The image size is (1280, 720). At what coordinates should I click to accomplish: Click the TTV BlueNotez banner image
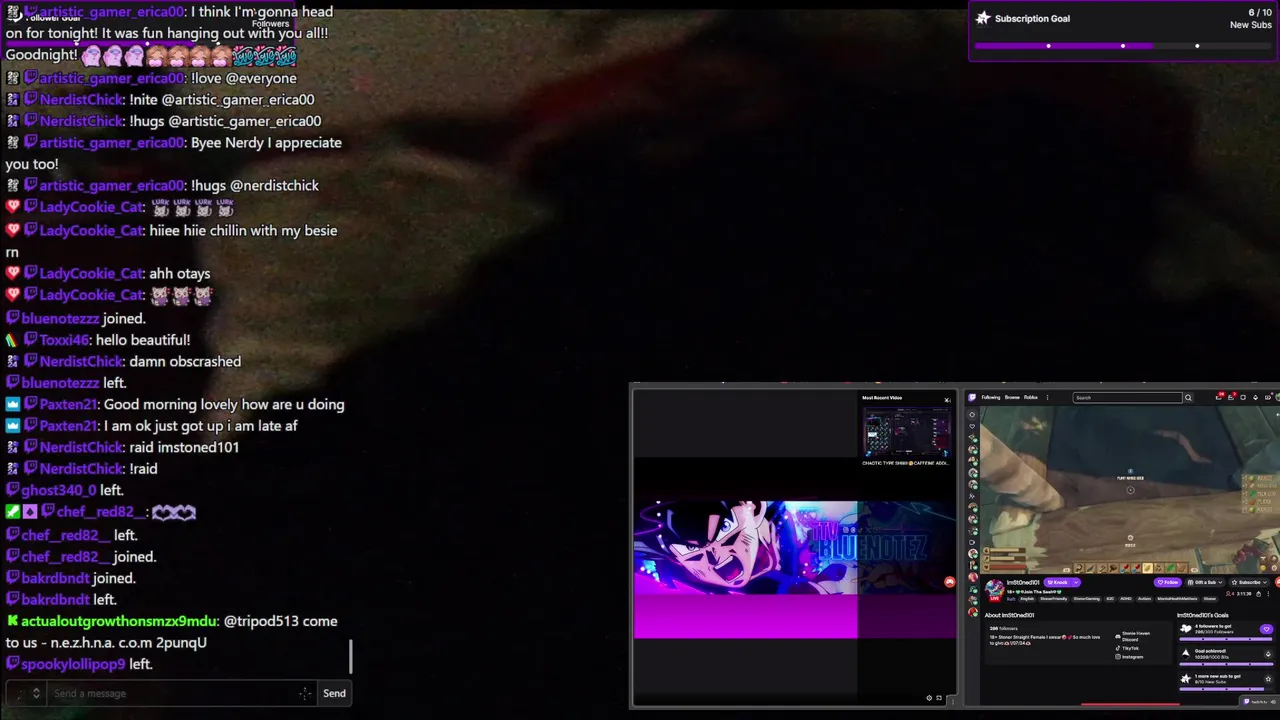(x=795, y=547)
